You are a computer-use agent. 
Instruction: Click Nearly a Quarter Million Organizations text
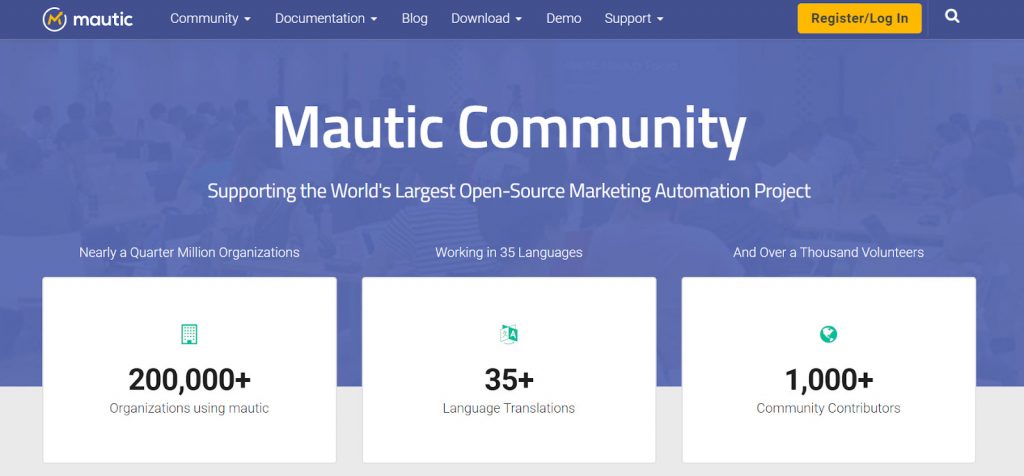pyautogui.click(x=189, y=252)
